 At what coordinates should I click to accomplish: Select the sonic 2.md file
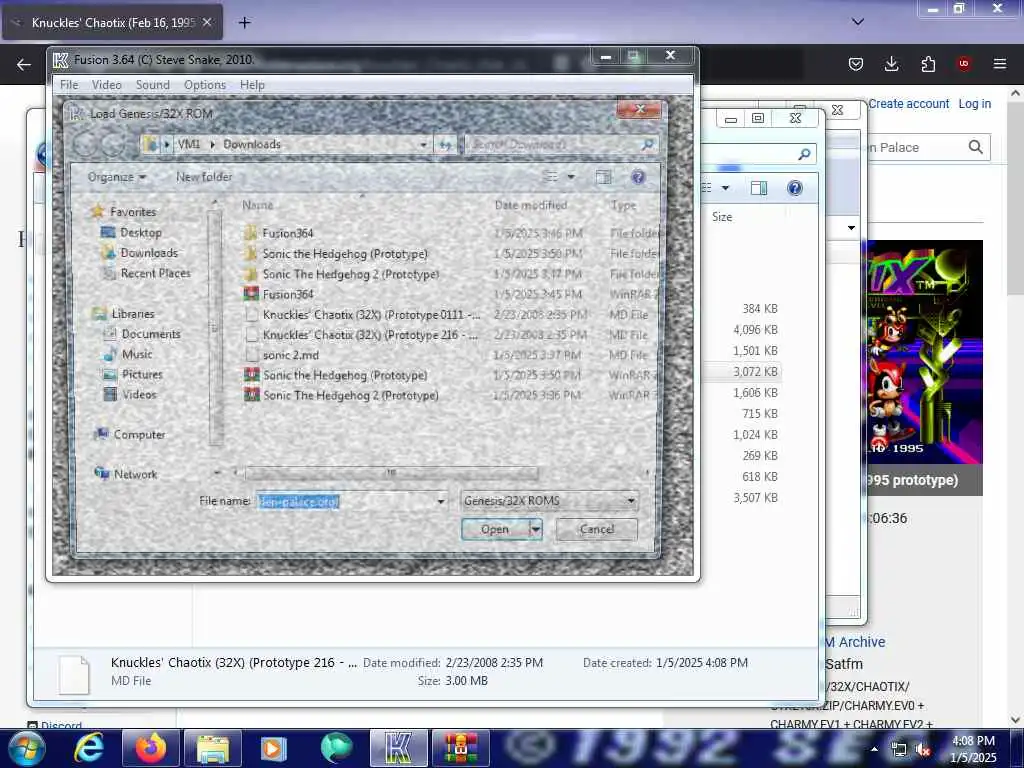click(x=281, y=355)
